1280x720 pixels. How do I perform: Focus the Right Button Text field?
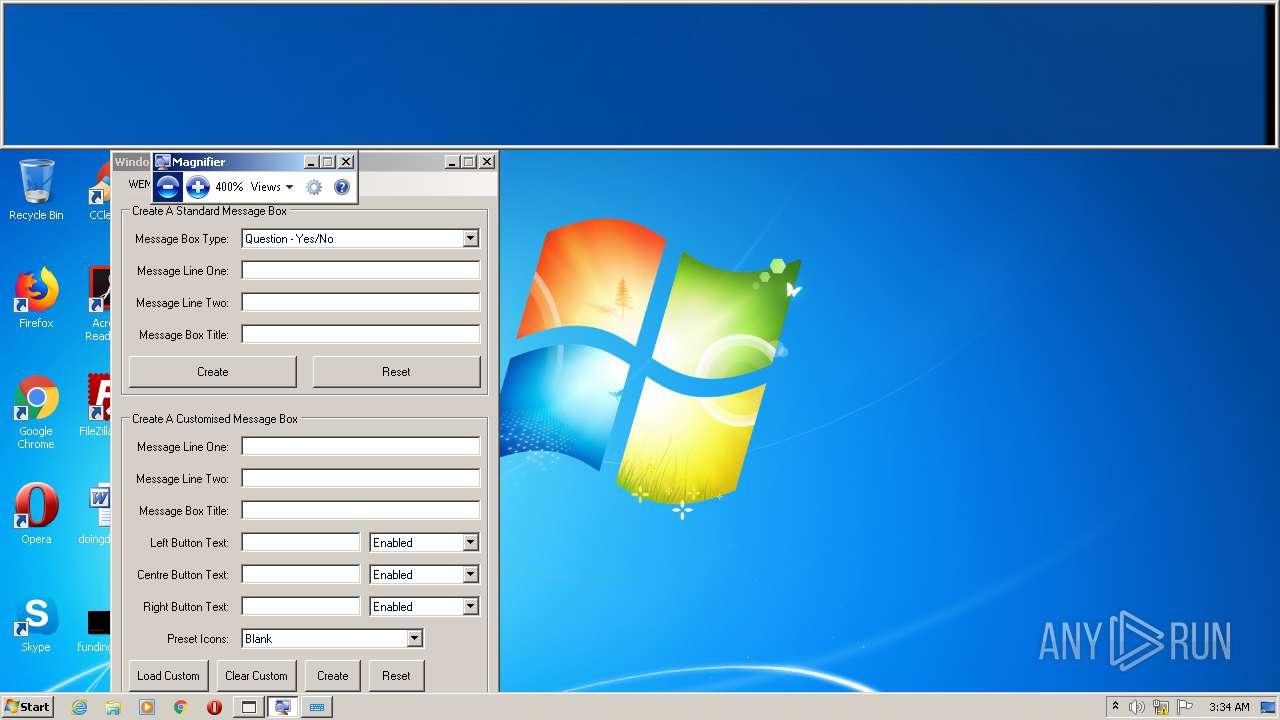tap(301, 606)
